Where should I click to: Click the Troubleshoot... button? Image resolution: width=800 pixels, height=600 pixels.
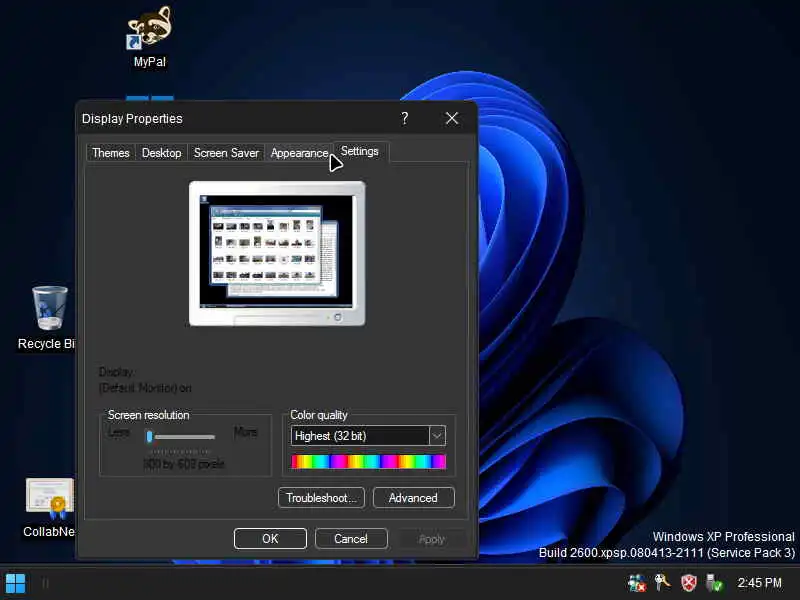[321, 497]
